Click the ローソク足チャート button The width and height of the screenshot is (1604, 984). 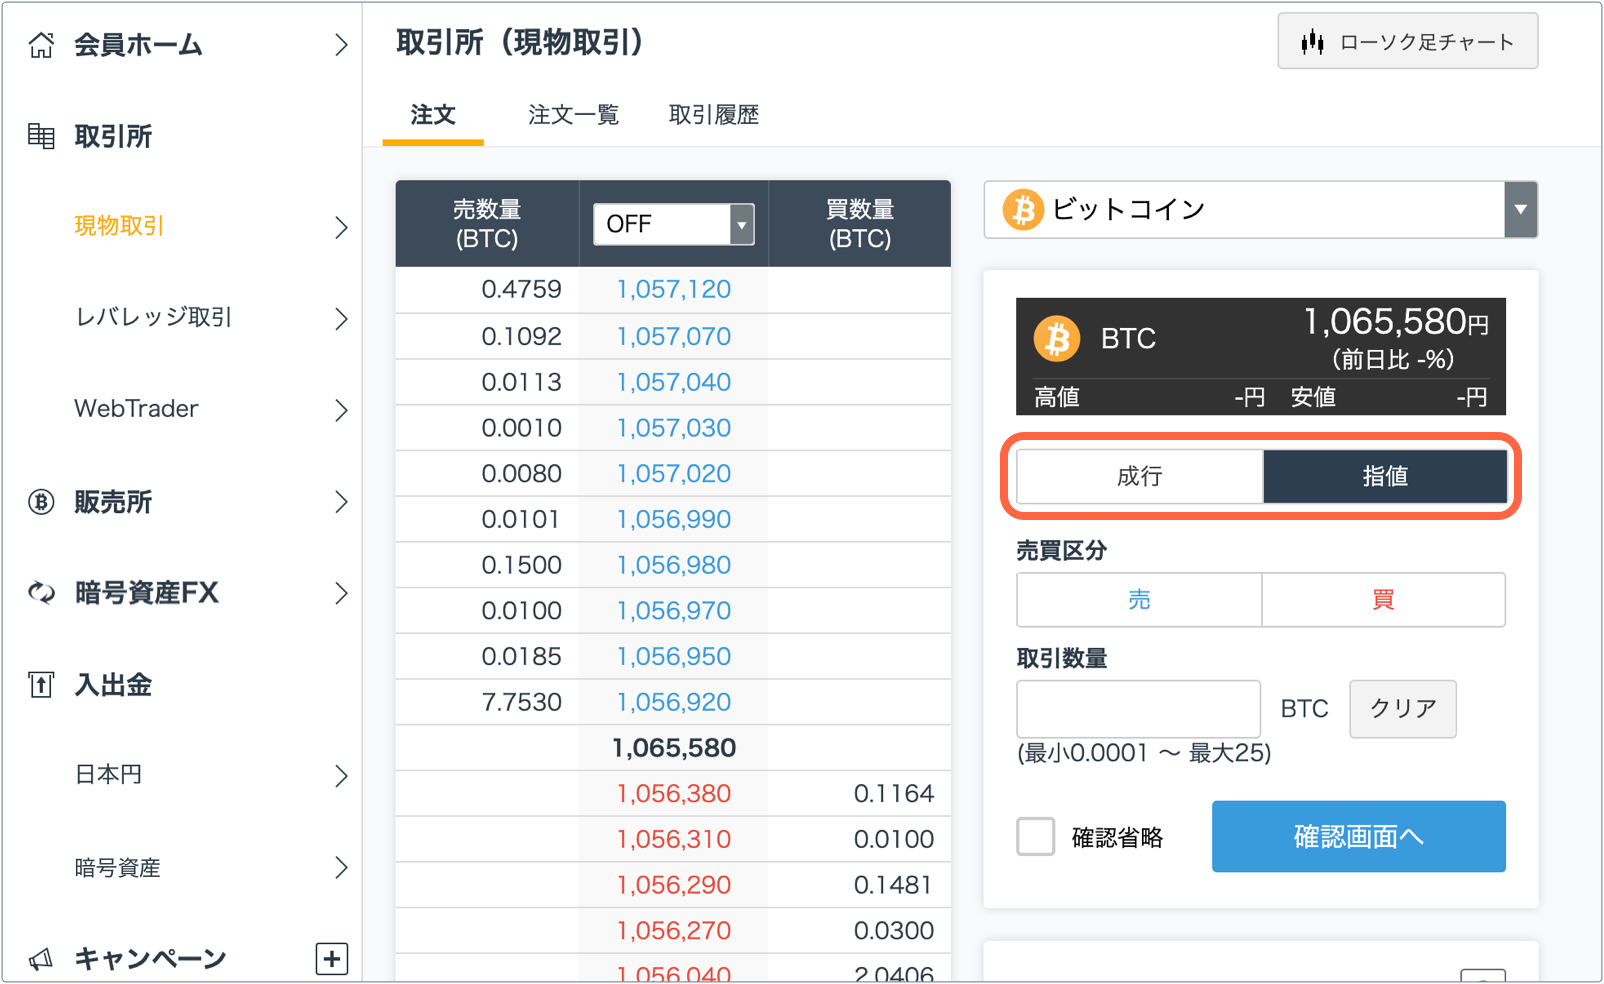click(1408, 41)
